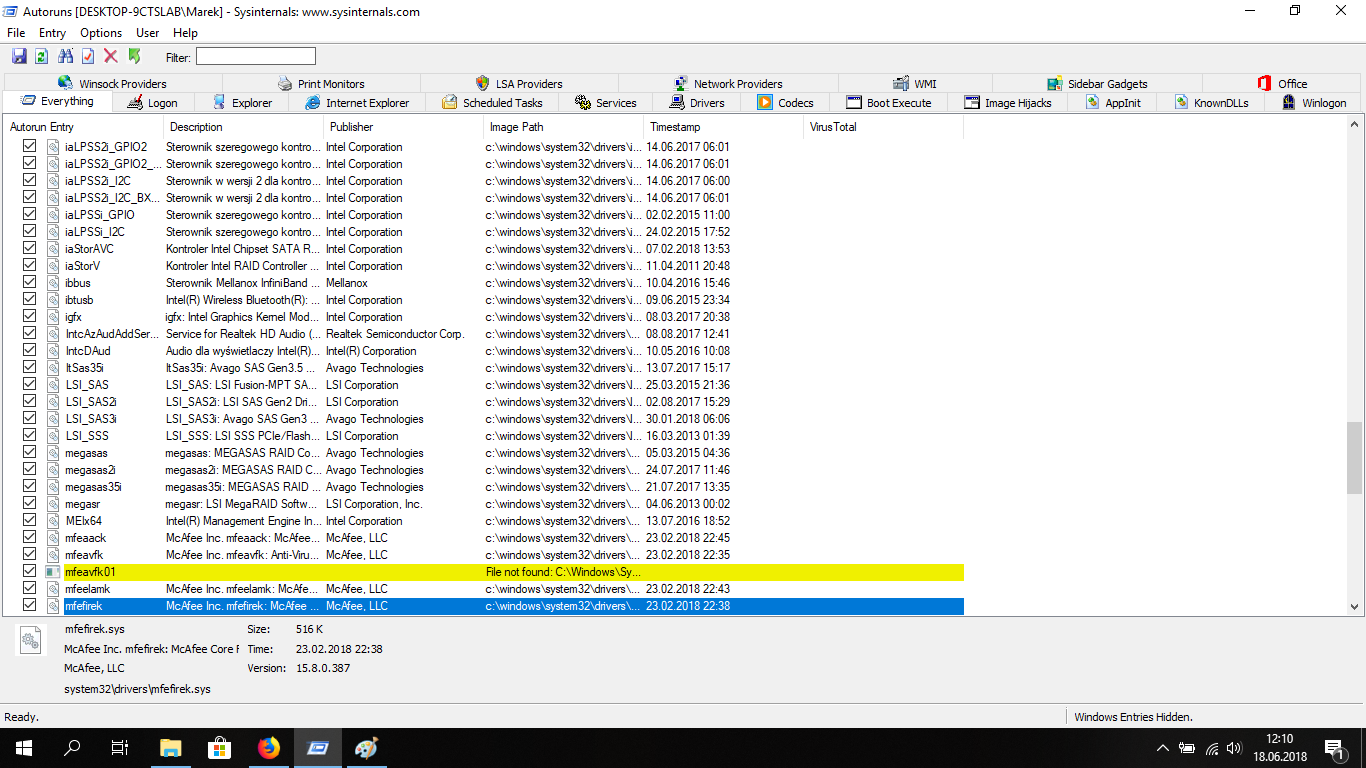Screen dimensions: 1366x768
Task: Switch to the Scheduled Tasks tab
Action: pyautogui.click(x=493, y=103)
